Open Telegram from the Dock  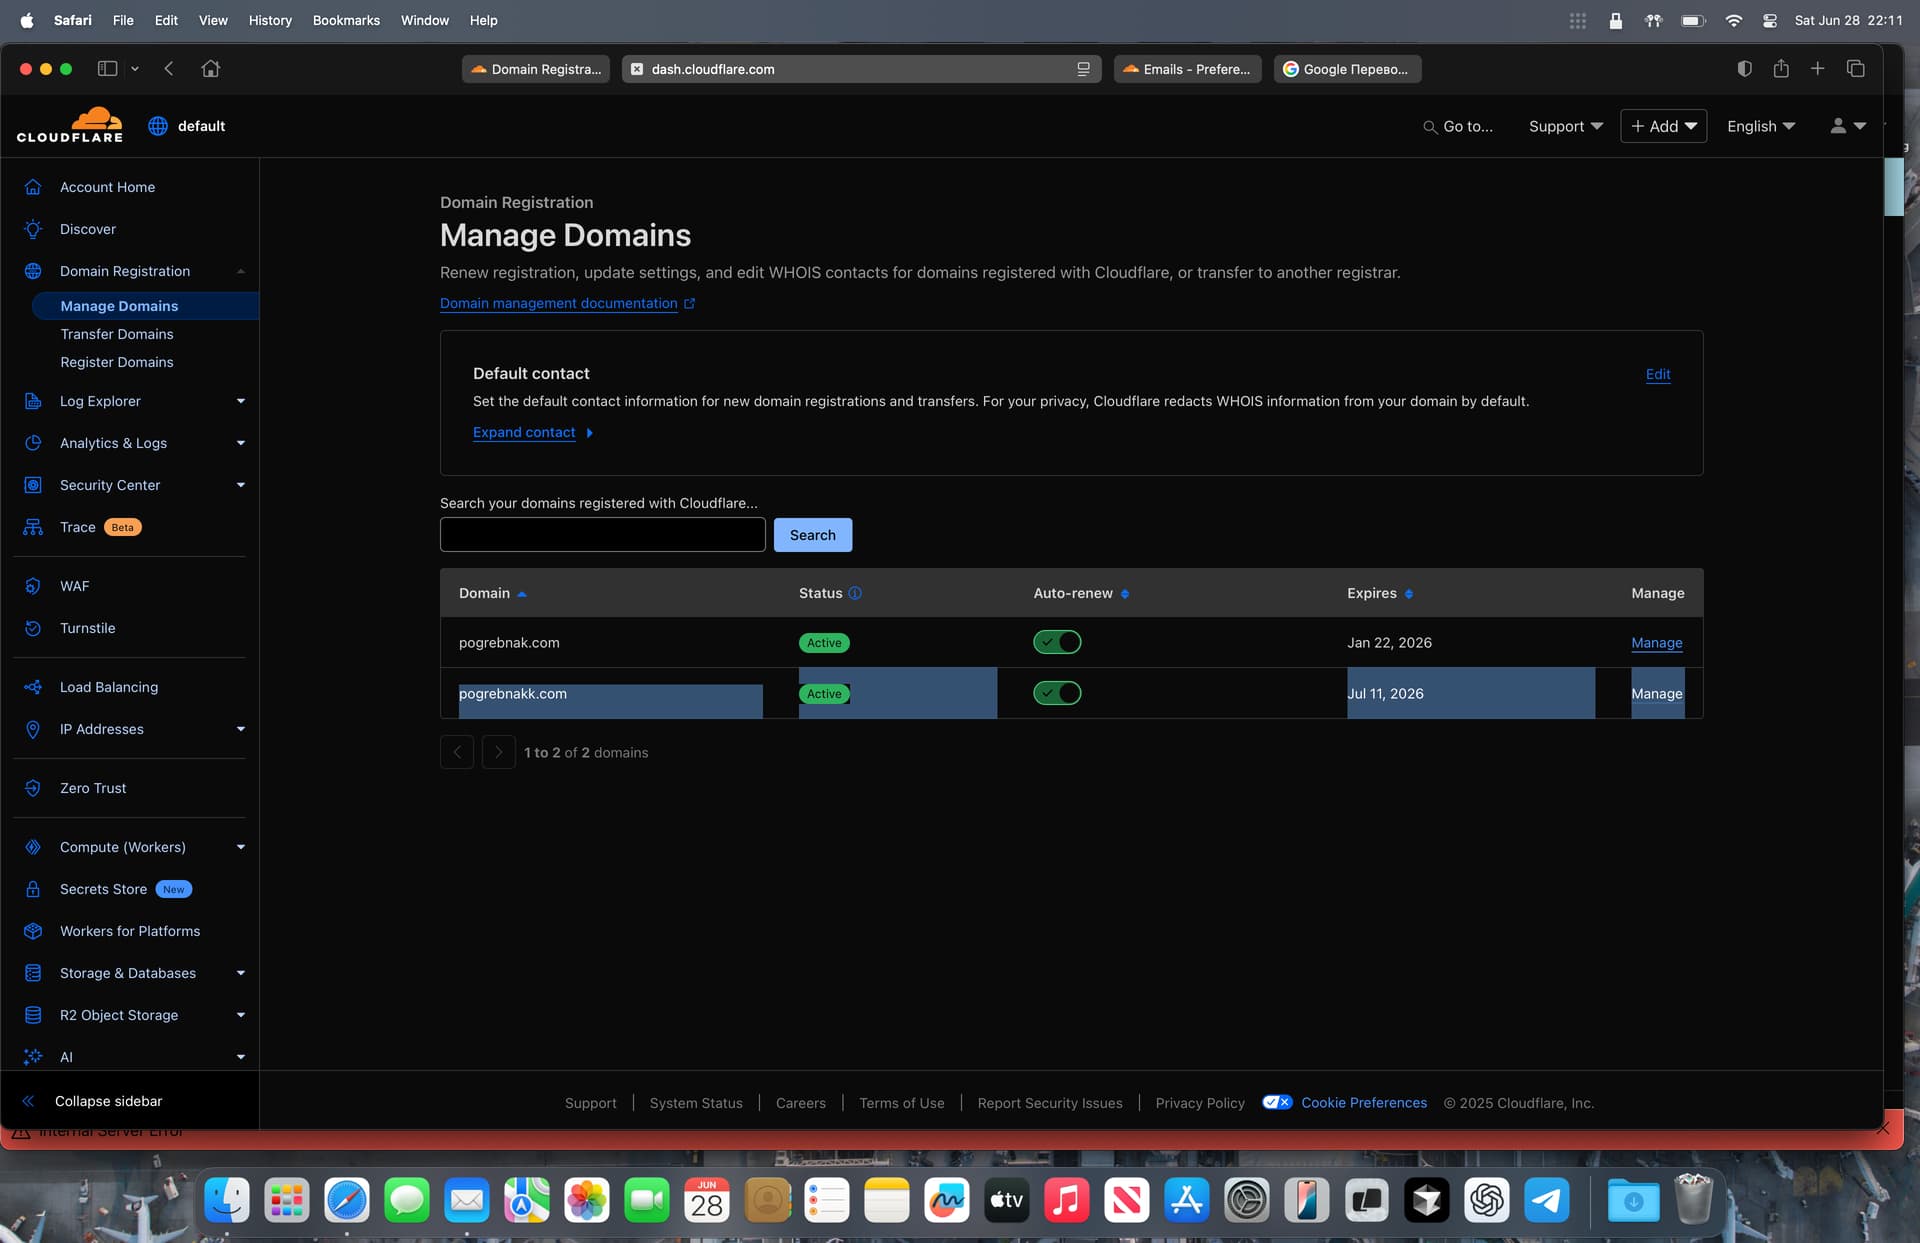1547,1200
